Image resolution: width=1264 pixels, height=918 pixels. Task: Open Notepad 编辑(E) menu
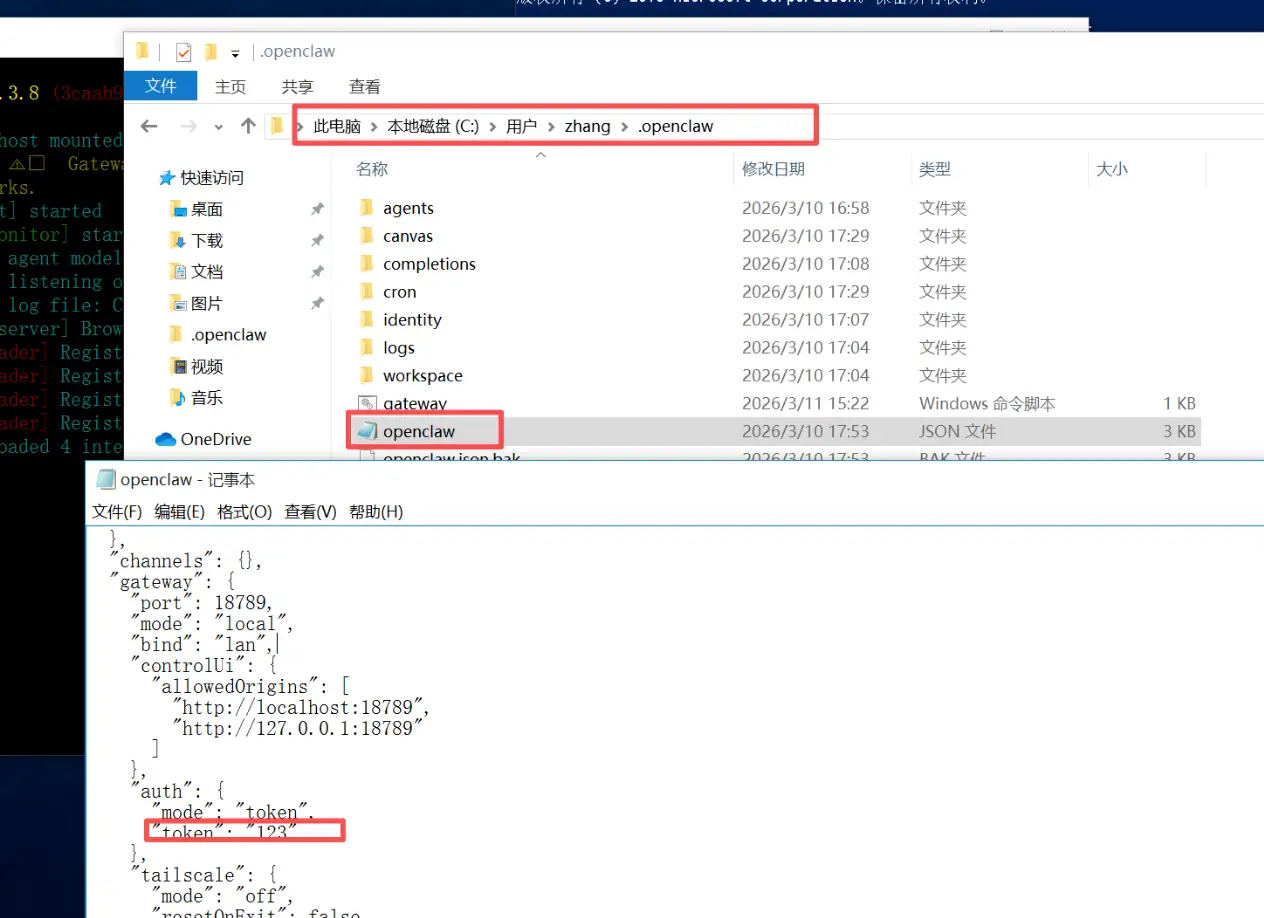[179, 512]
